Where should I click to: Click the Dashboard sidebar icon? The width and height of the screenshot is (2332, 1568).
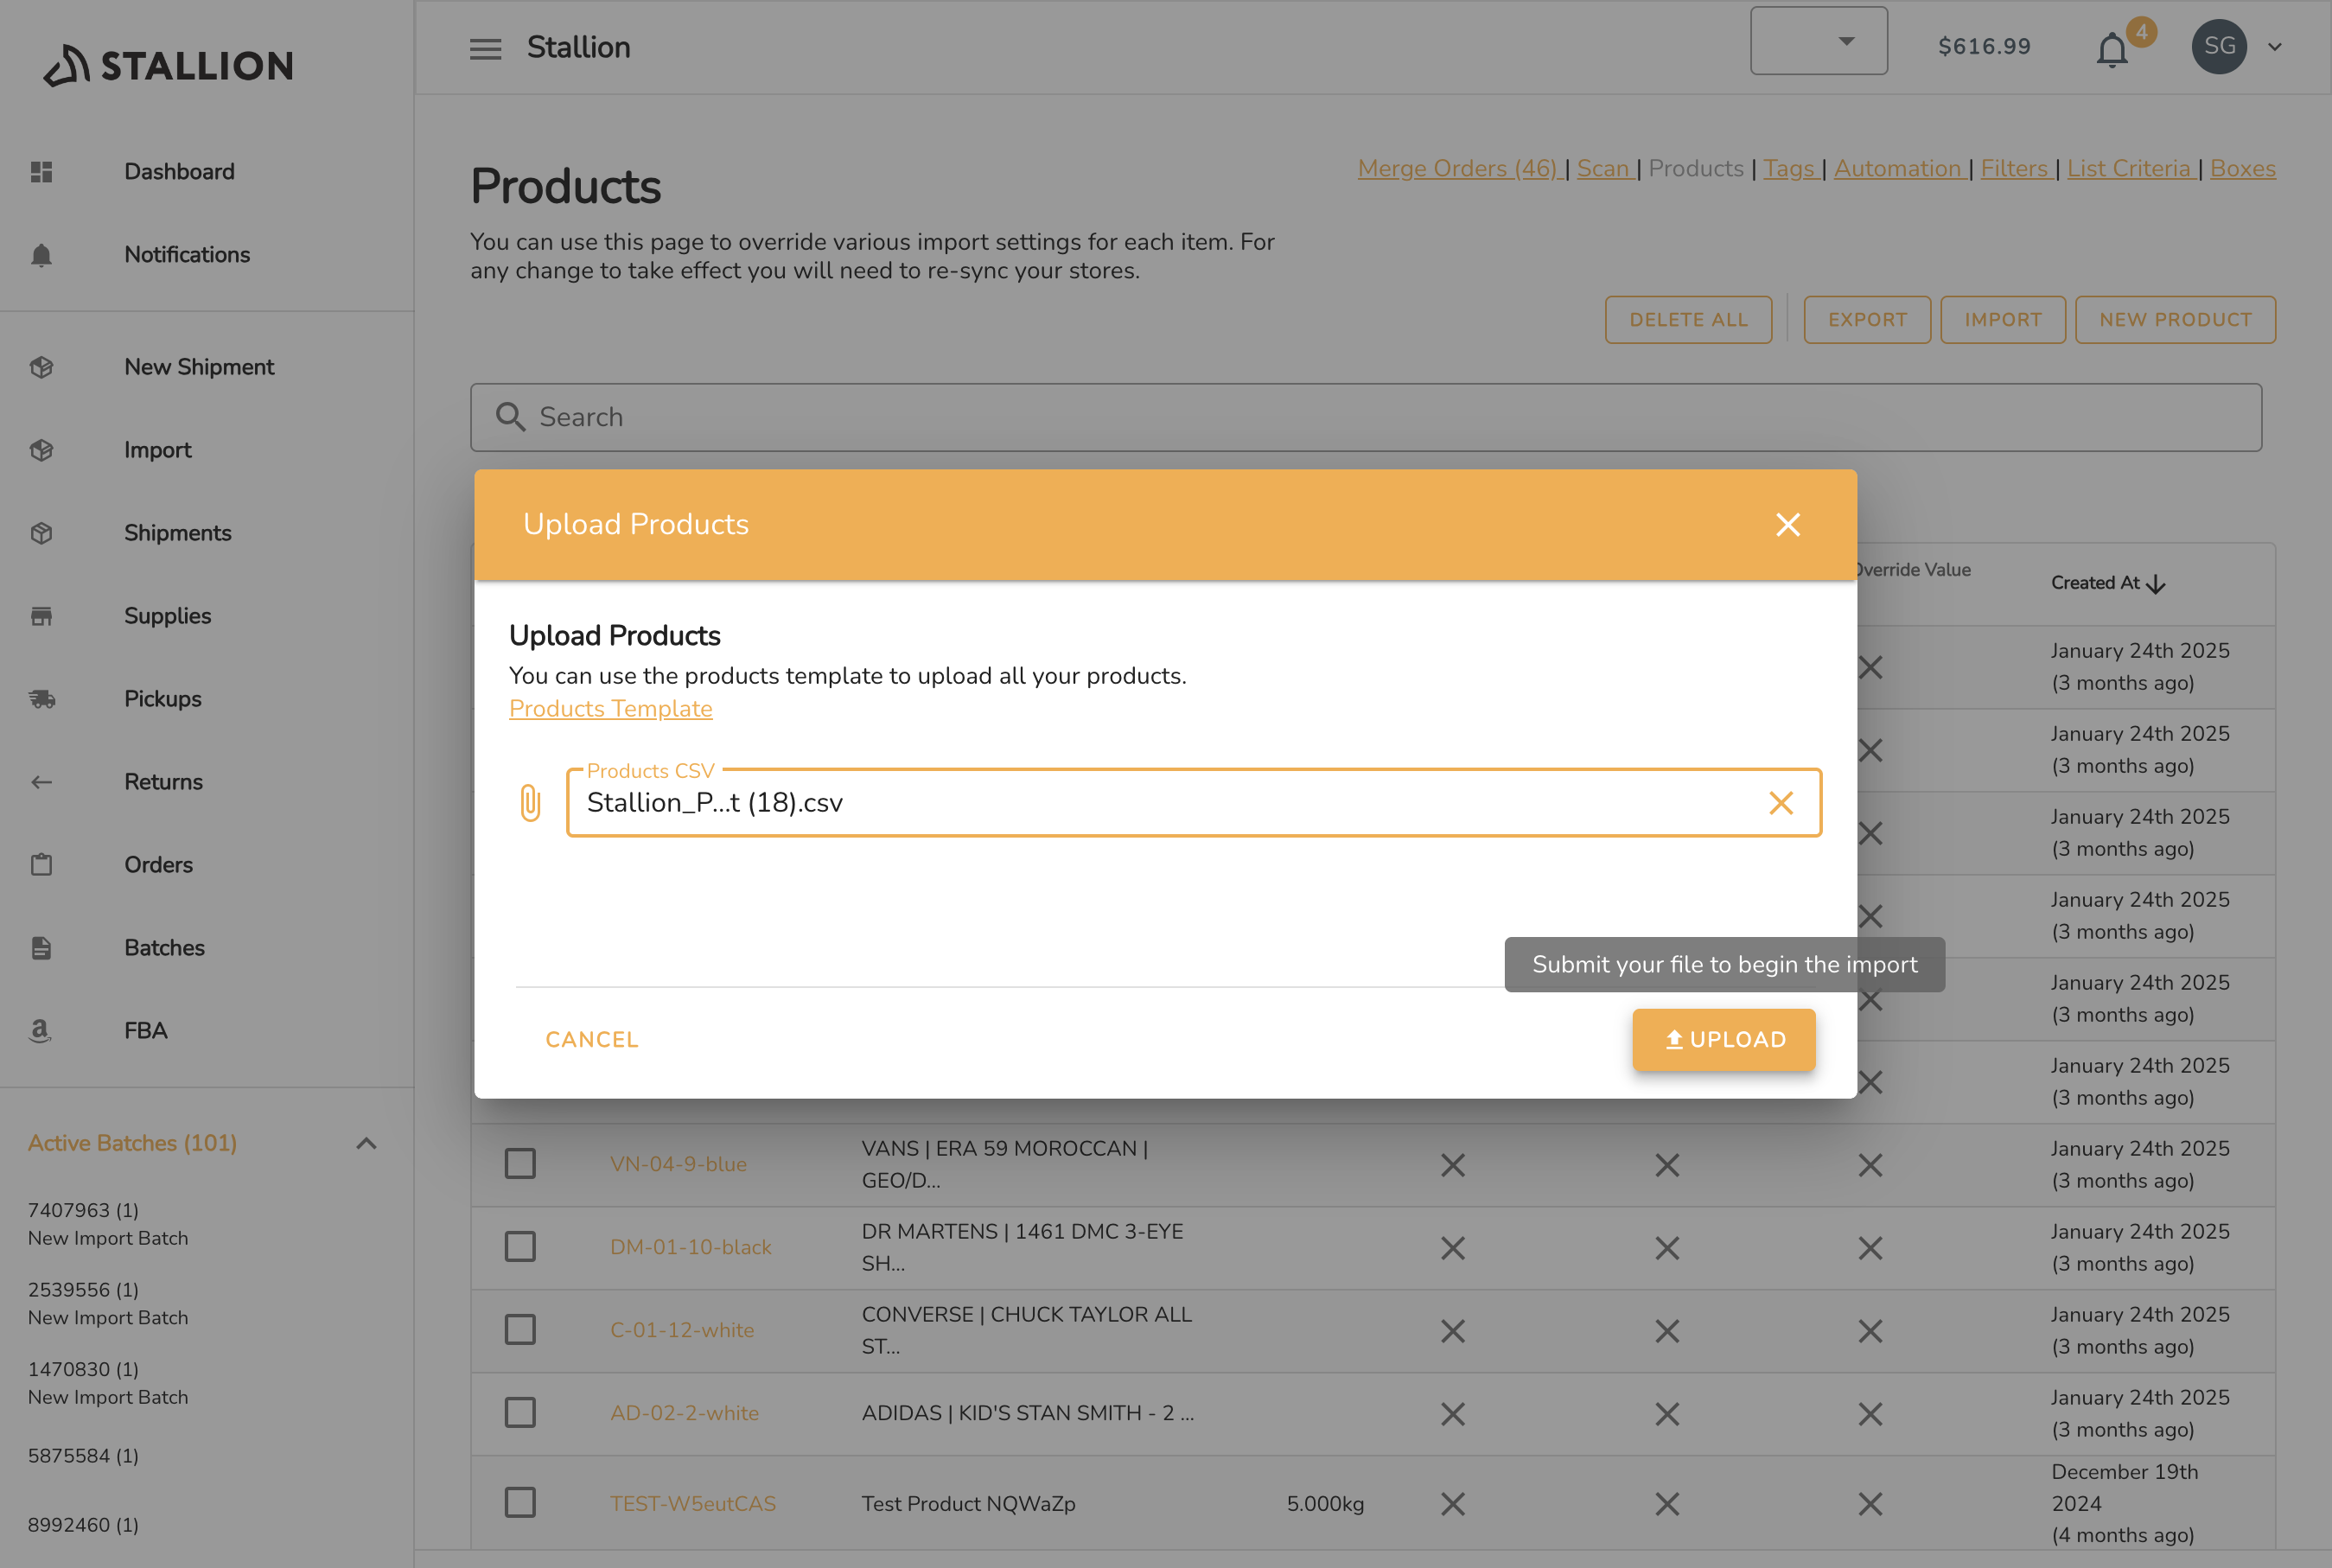pos(41,172)
